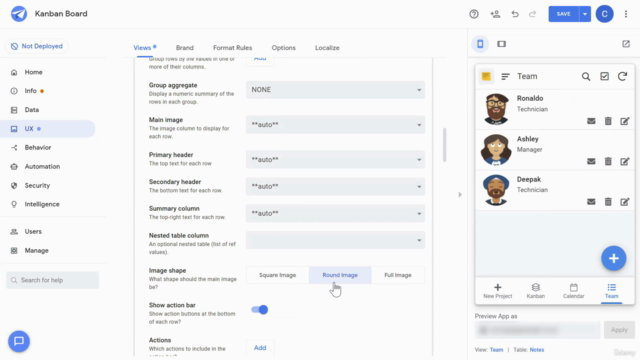This screenshot has height=360, width=640.
Task: Click email icon in Ronaldo's row
Action: 591,121
